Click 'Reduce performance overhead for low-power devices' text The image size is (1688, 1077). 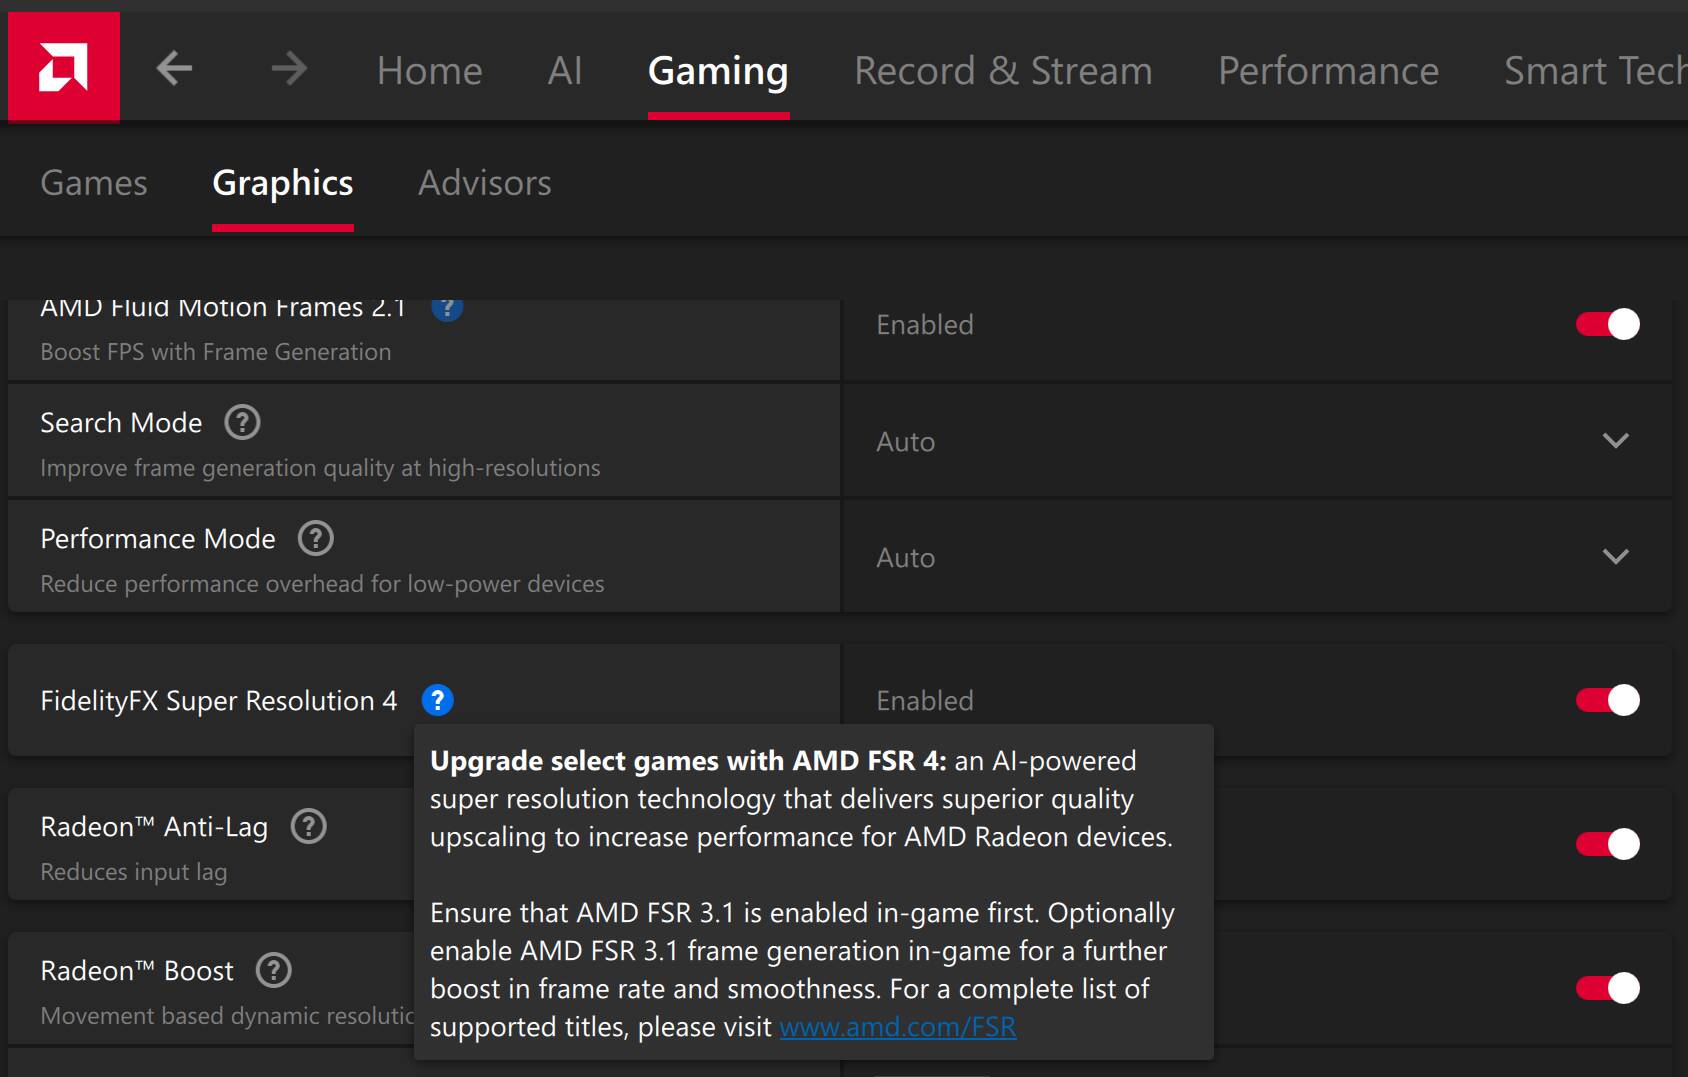click(322, 584)
